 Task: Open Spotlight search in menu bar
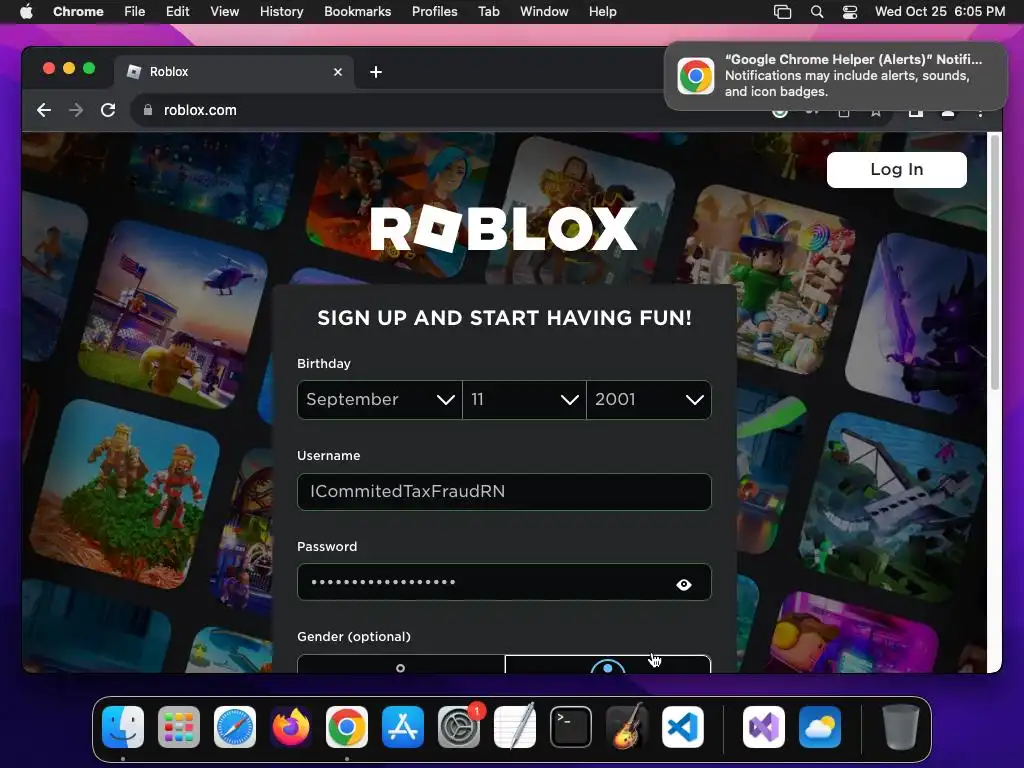816,12
